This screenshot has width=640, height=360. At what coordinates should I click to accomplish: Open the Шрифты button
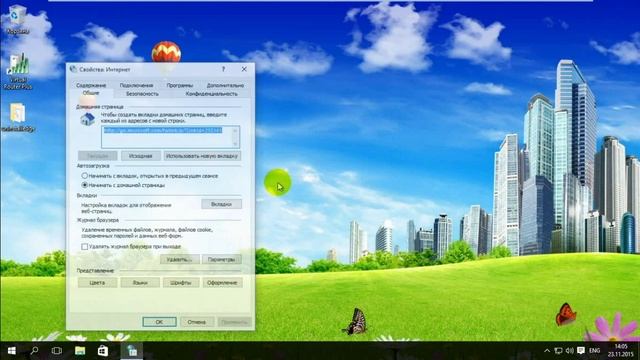coord(181,282)
